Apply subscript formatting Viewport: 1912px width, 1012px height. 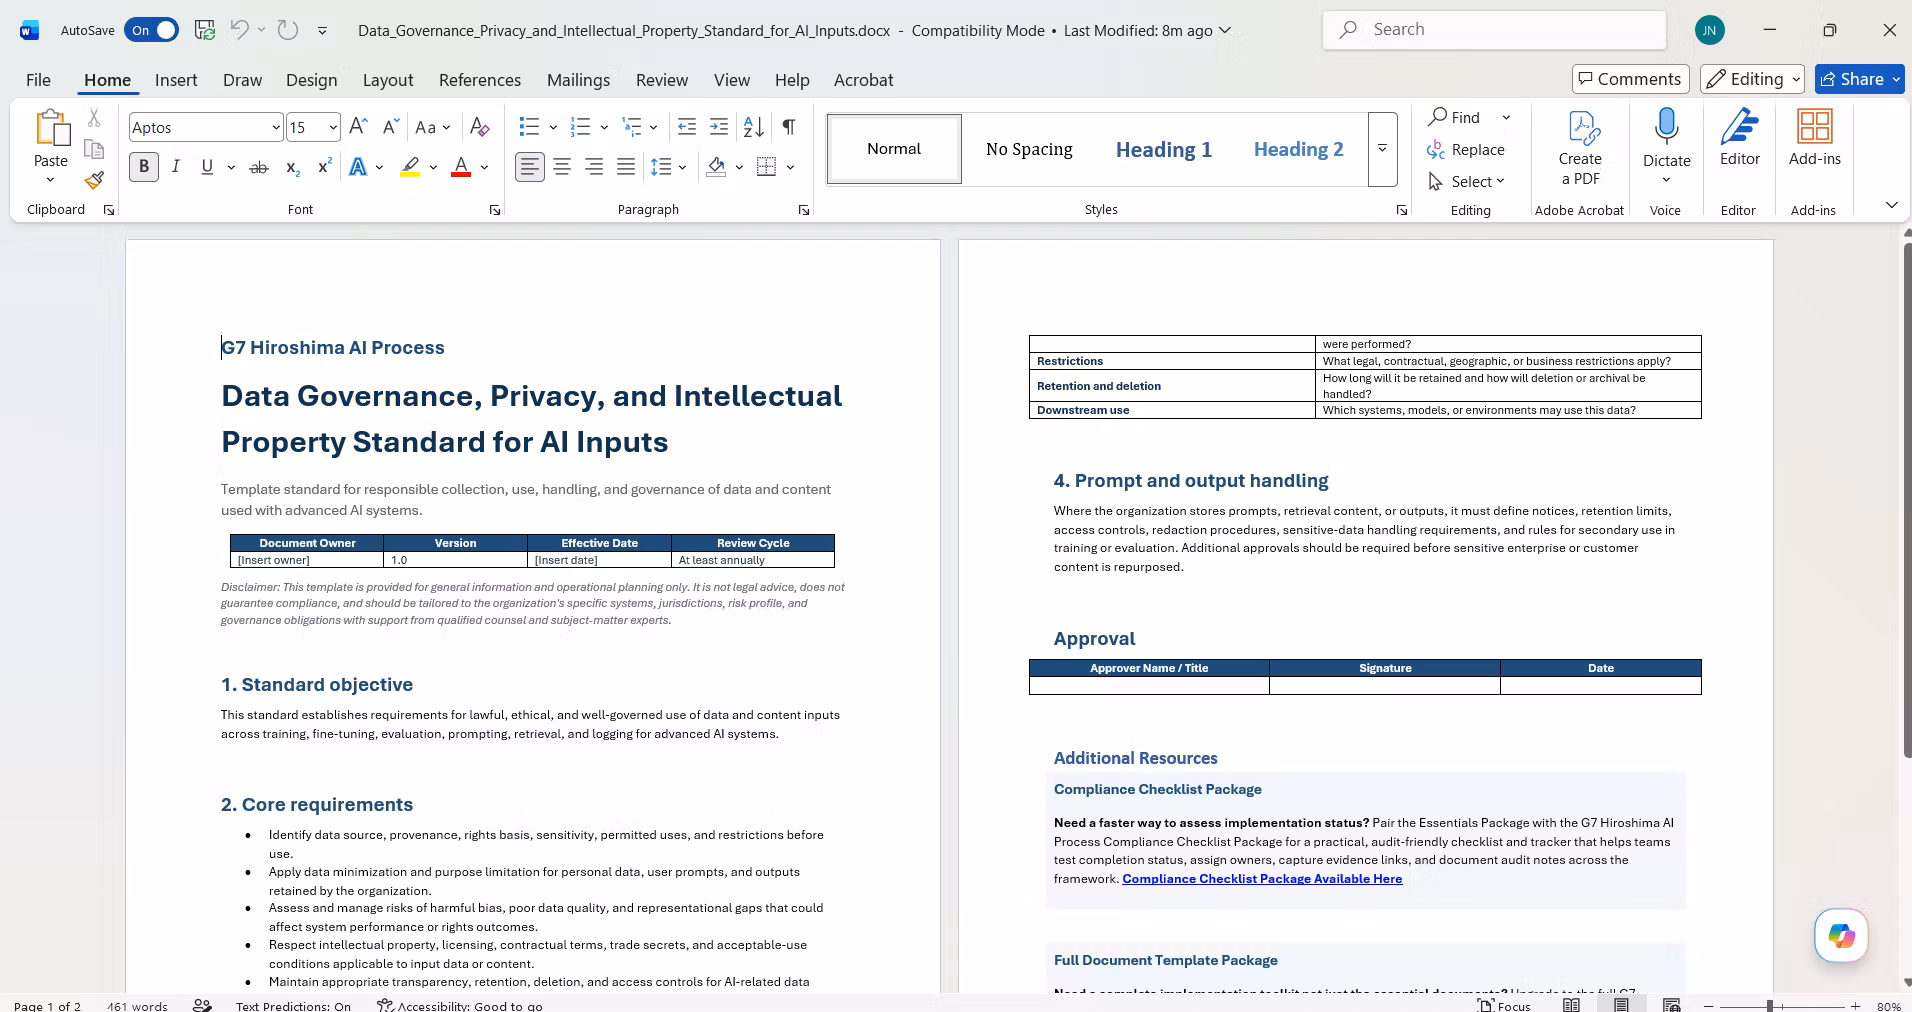click(x=292, y=167)
